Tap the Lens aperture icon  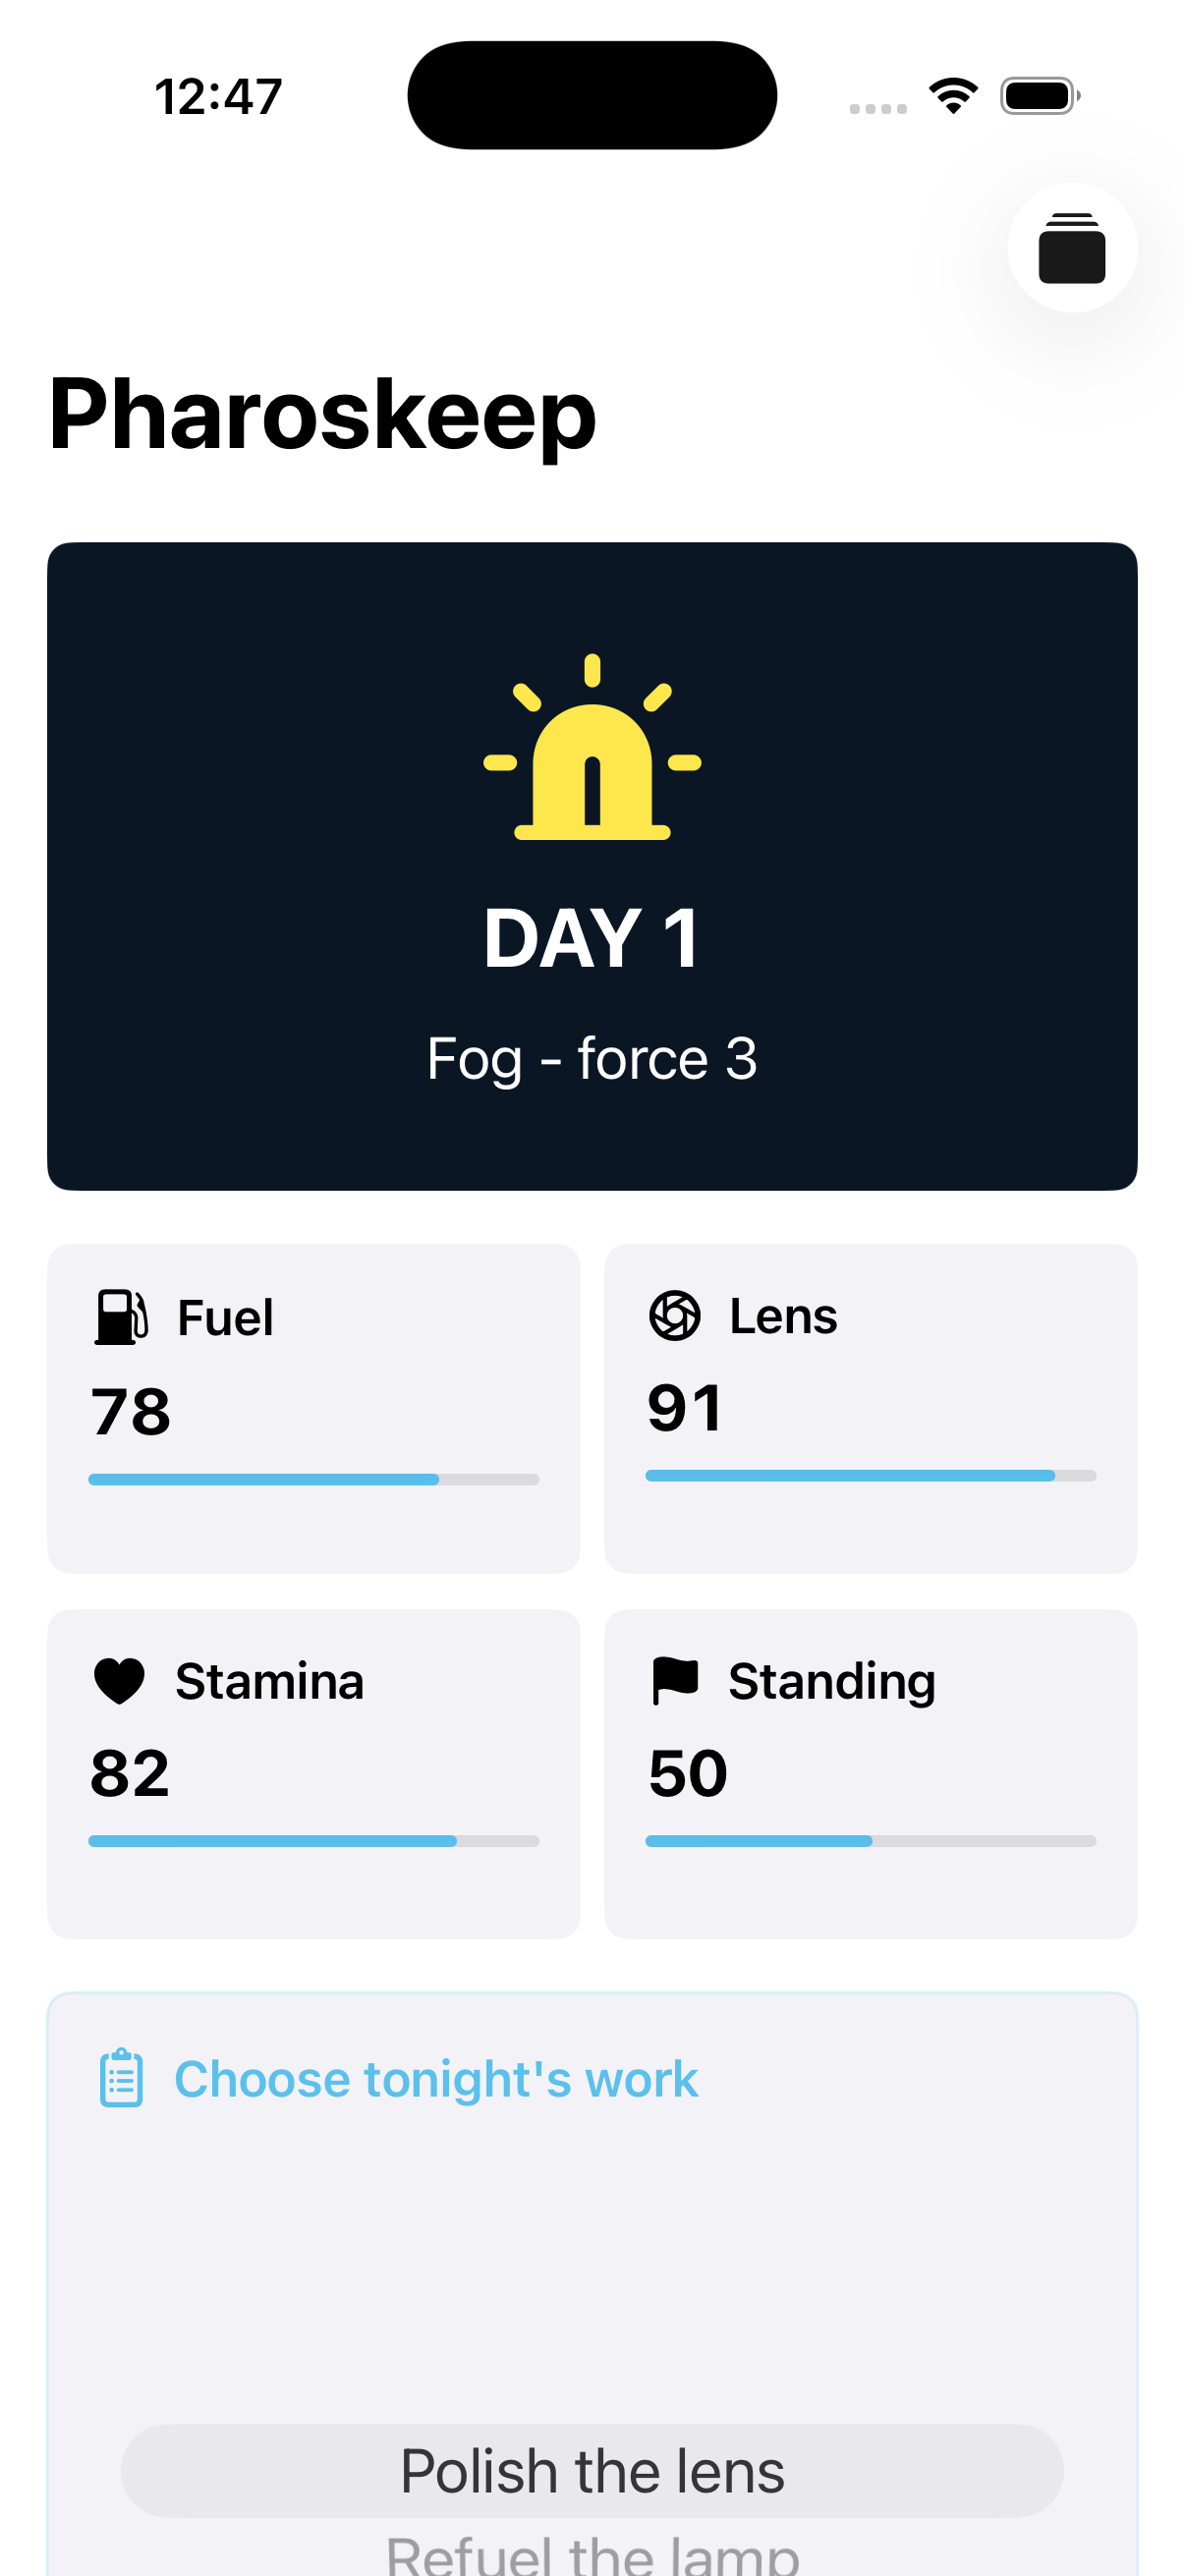tap(675, 1315)
